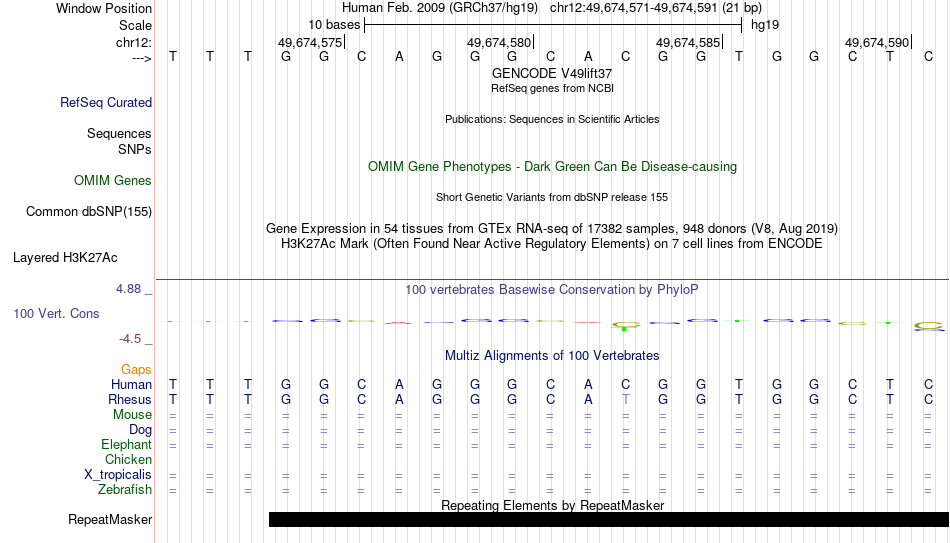Click the Gaps row label

click(x=136, y=370)
